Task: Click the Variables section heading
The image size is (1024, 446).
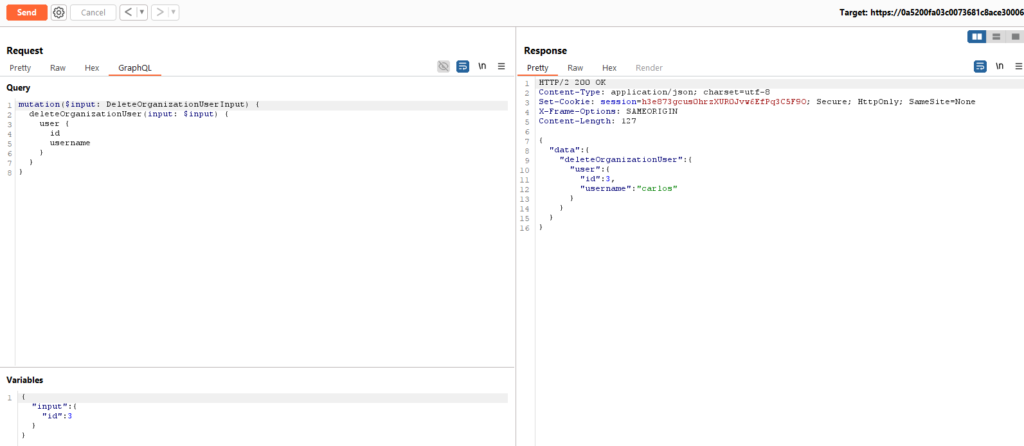Action: [x=25, y=380]
